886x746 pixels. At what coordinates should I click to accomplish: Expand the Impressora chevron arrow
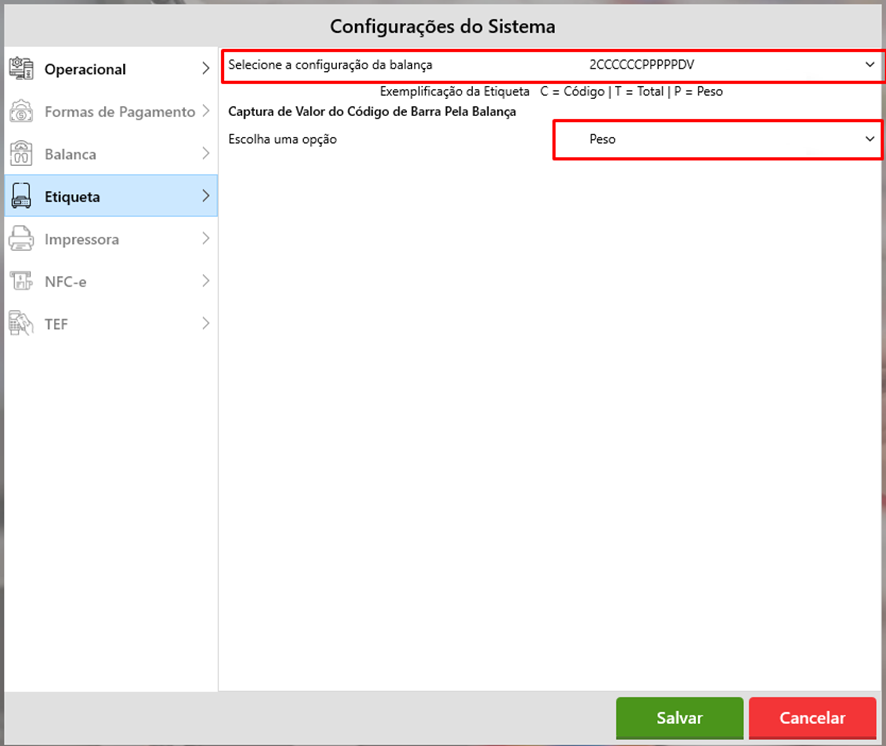click(x=206, y=239)
